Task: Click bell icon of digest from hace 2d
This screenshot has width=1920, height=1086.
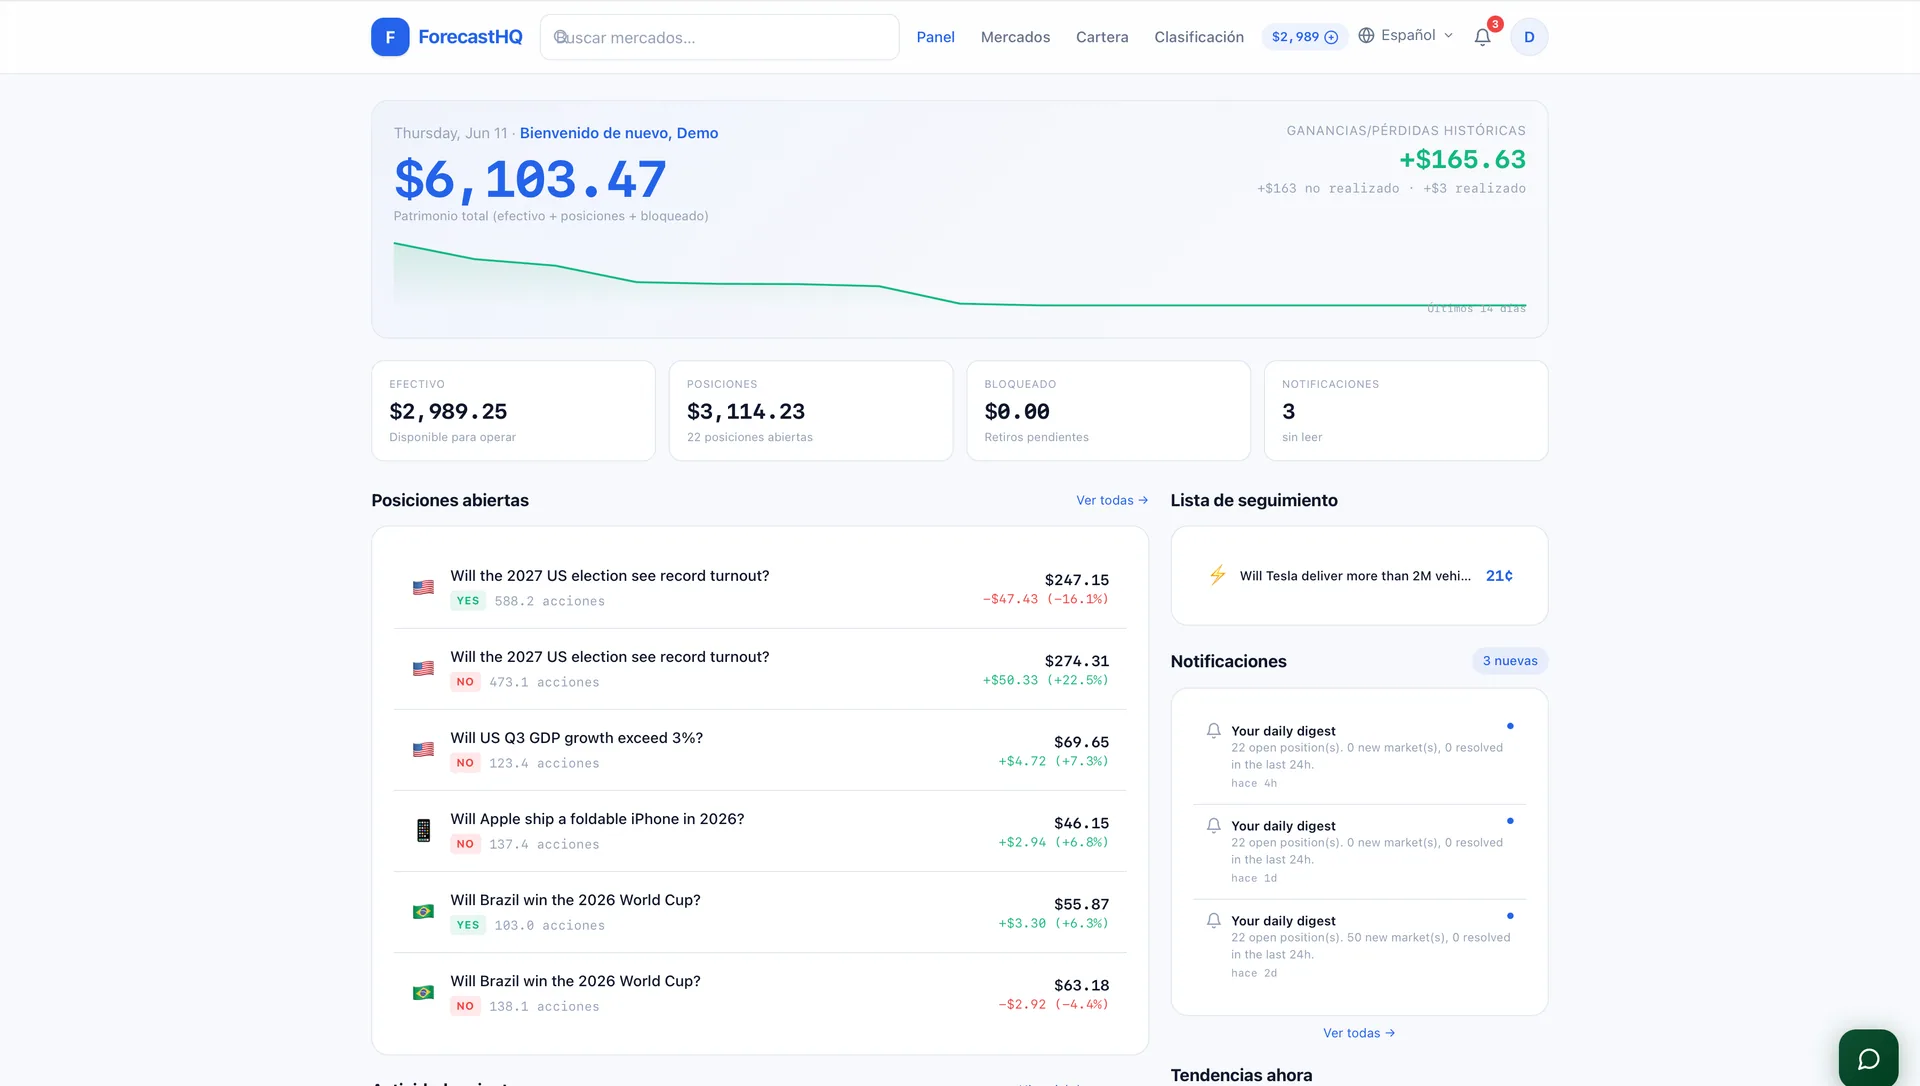Action: coord(1213,921)
